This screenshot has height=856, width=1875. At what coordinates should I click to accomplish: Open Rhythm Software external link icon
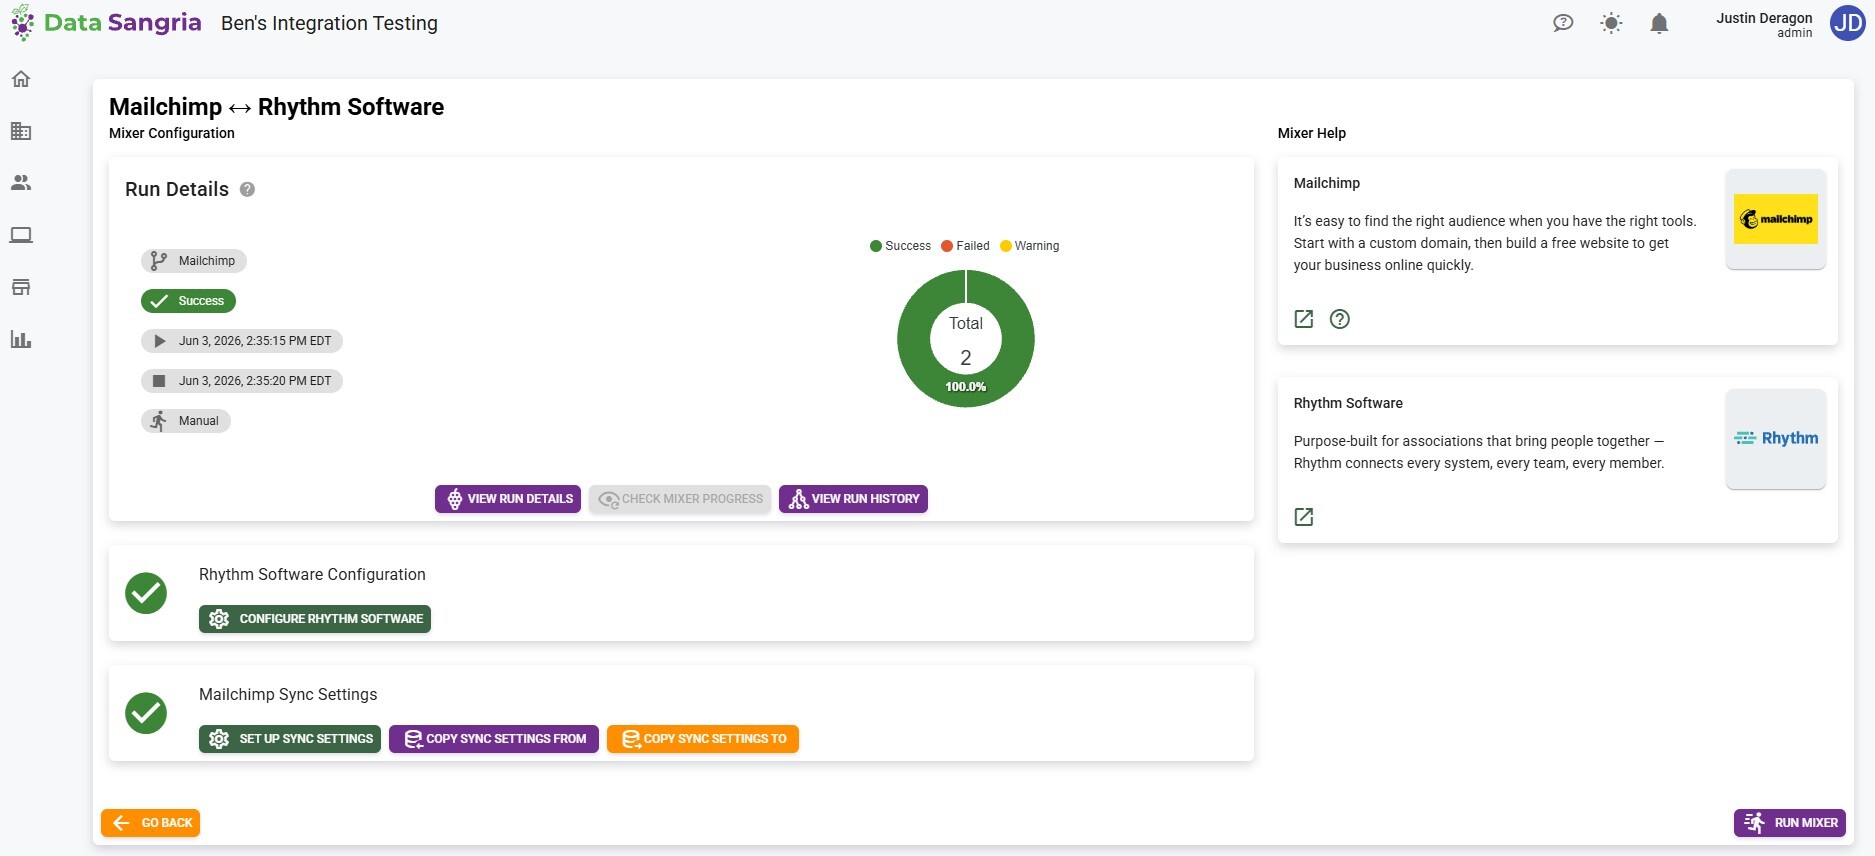pos(1304,517)
